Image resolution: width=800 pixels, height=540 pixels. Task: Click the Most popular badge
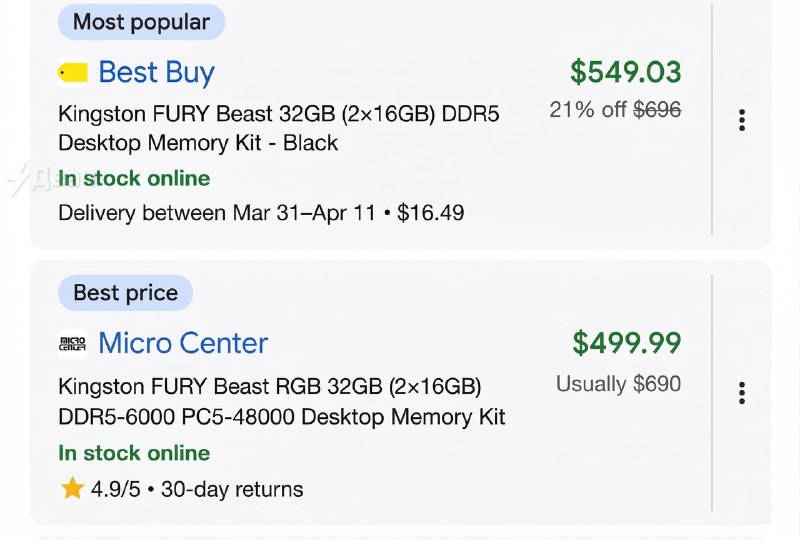[141, 21]
